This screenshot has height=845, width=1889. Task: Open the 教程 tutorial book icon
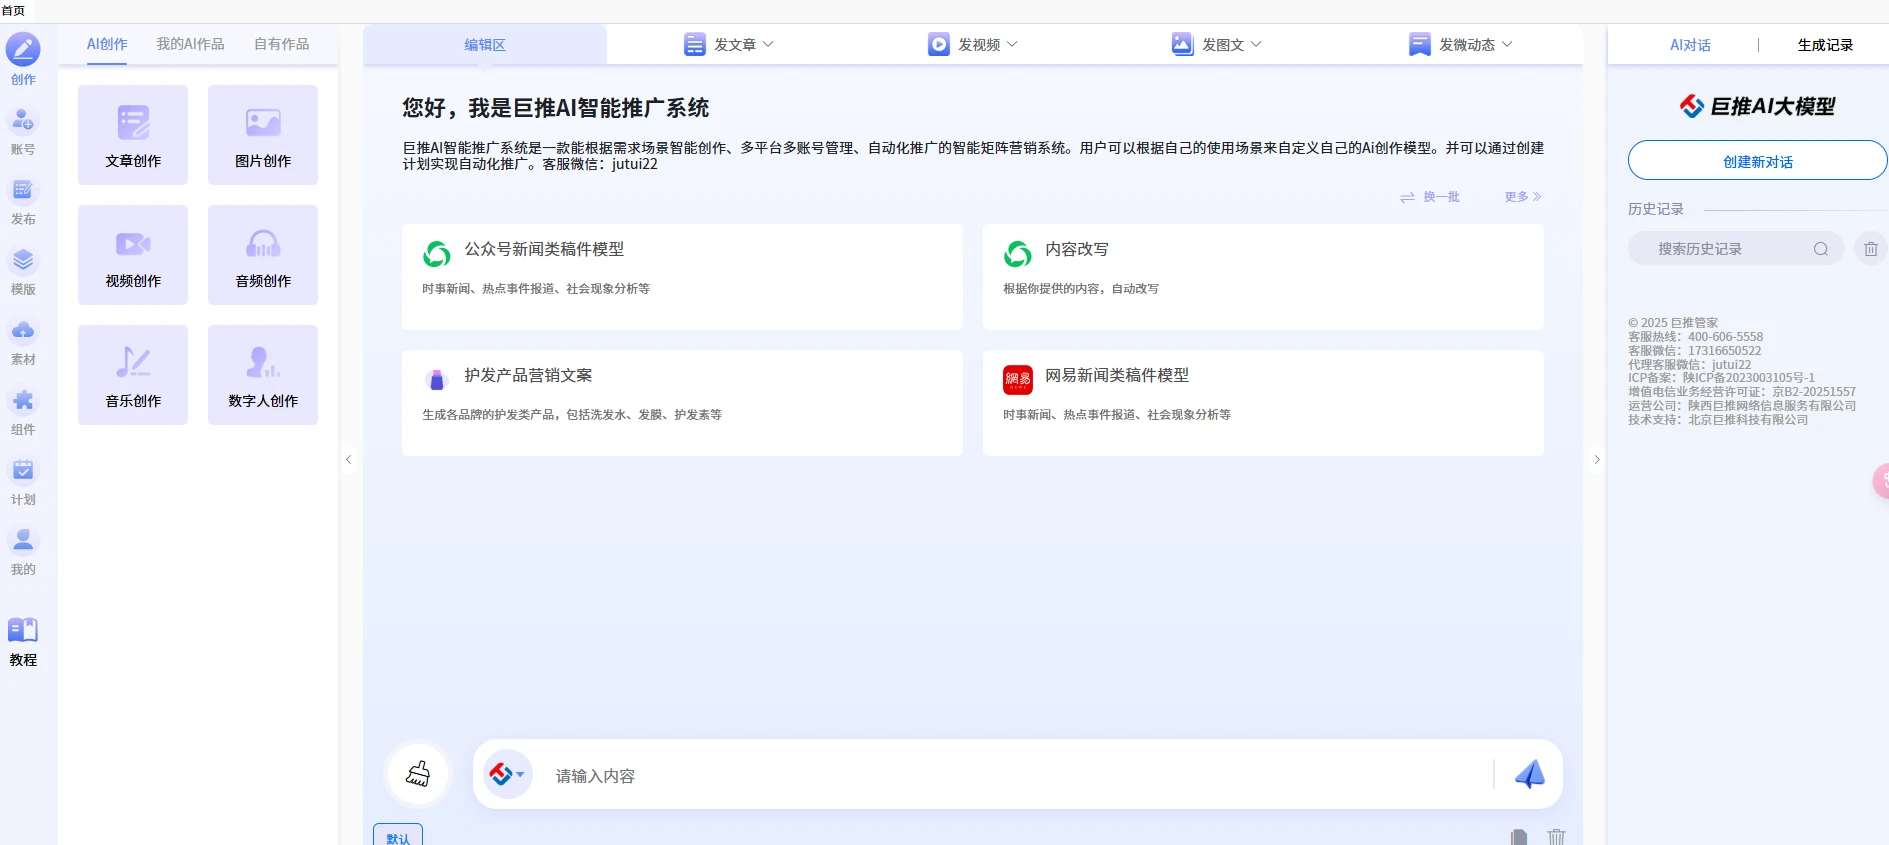(x=23, y=630)
